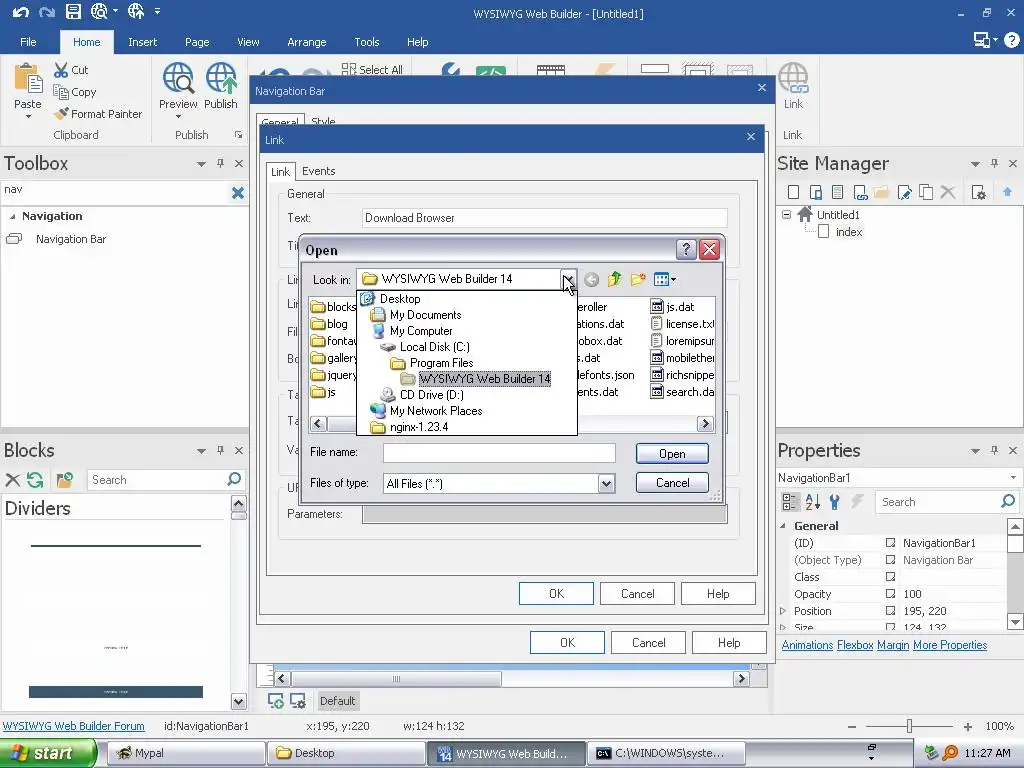Go up one folder level in Open dialog
Image resolution: width=1024 pixels, height=768 pixels.
614,280
